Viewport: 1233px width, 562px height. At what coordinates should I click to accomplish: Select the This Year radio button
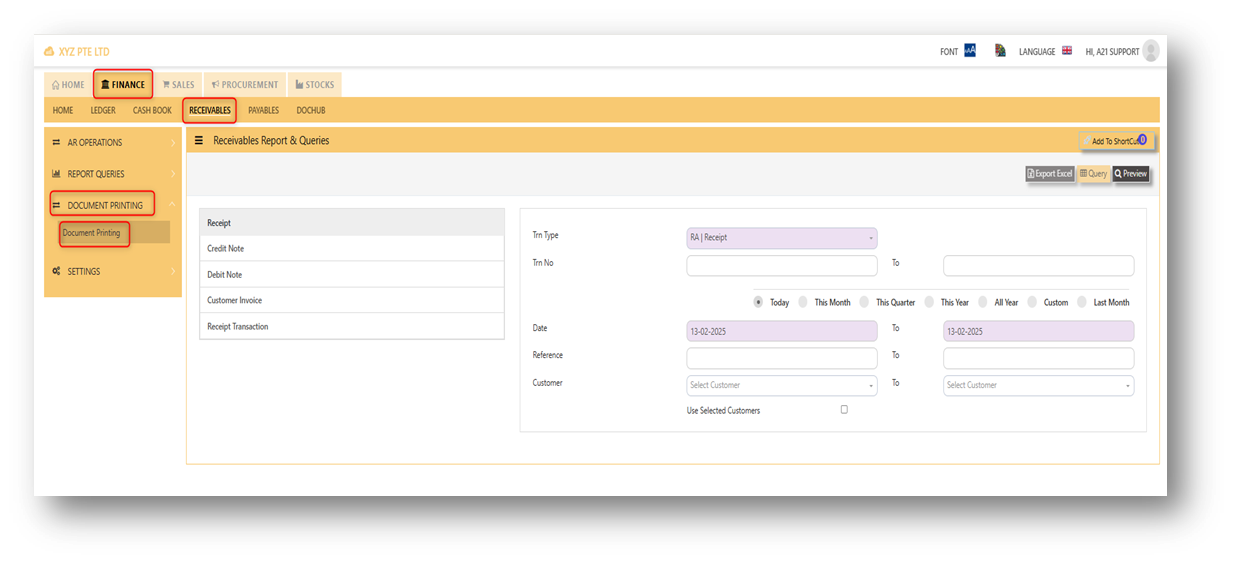(x=929, y=302)
